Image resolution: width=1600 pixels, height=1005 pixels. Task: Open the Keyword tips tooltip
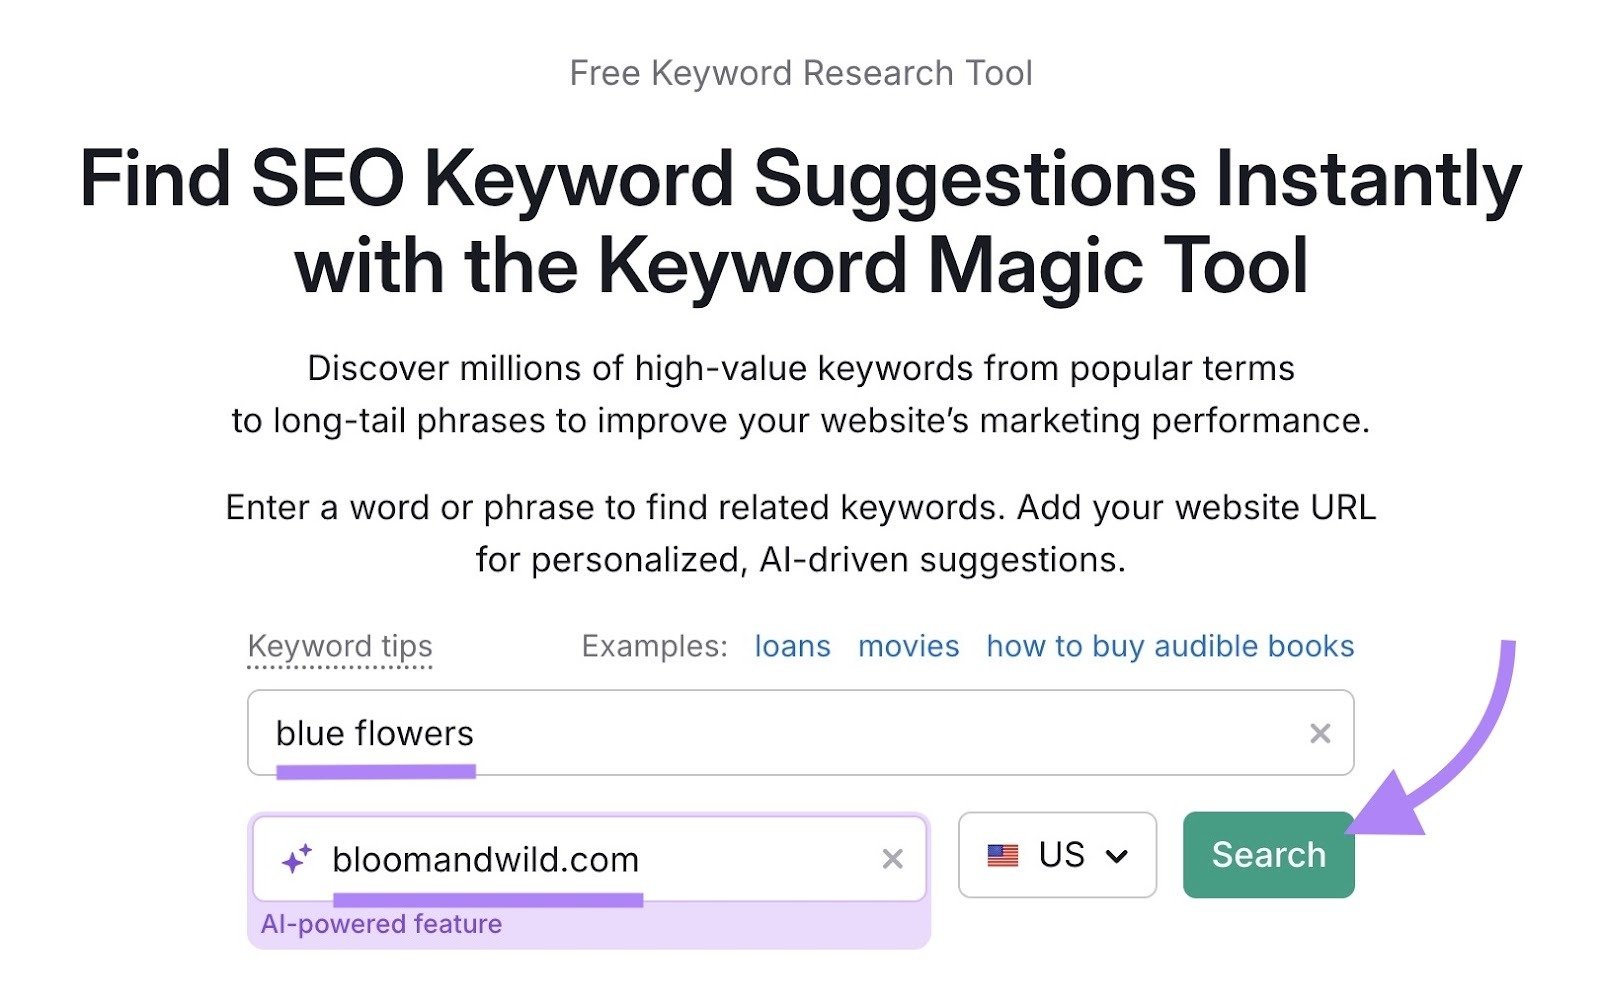[x=341, y=646]
